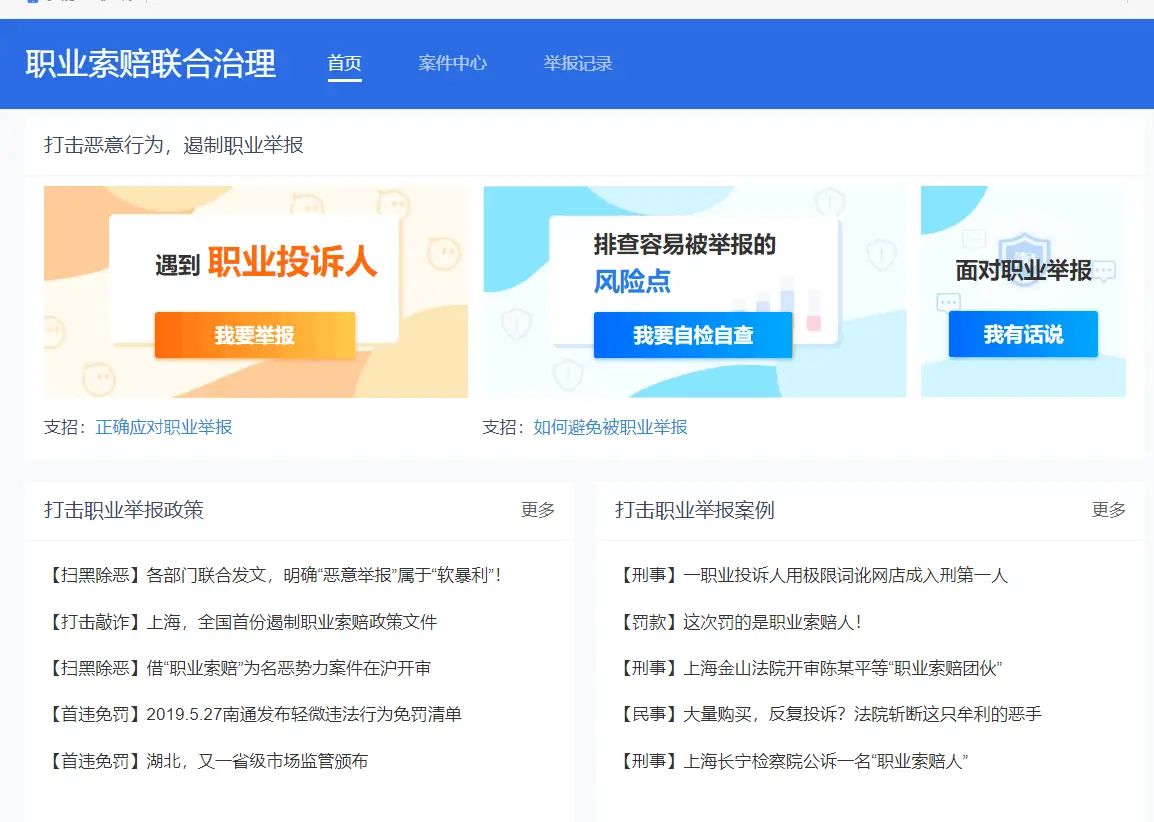Open the 极限词讹网店 criminal case article
The width and height of the screenshot is (1154, 822).
coord(813,575)
